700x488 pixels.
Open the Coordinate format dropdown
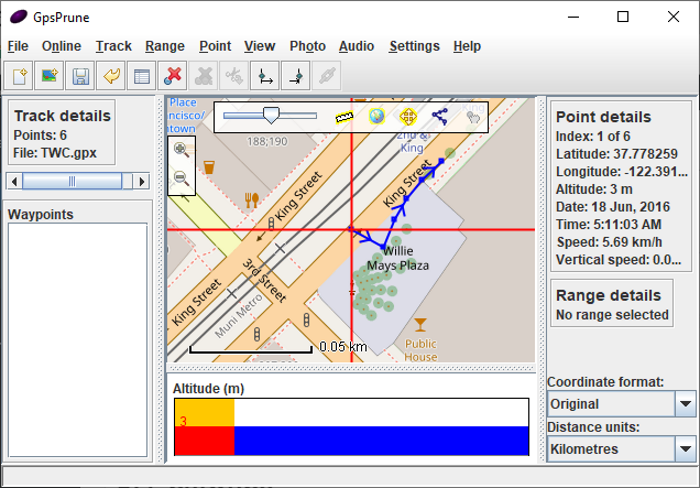pyautogui.click(x=684, y=404)
